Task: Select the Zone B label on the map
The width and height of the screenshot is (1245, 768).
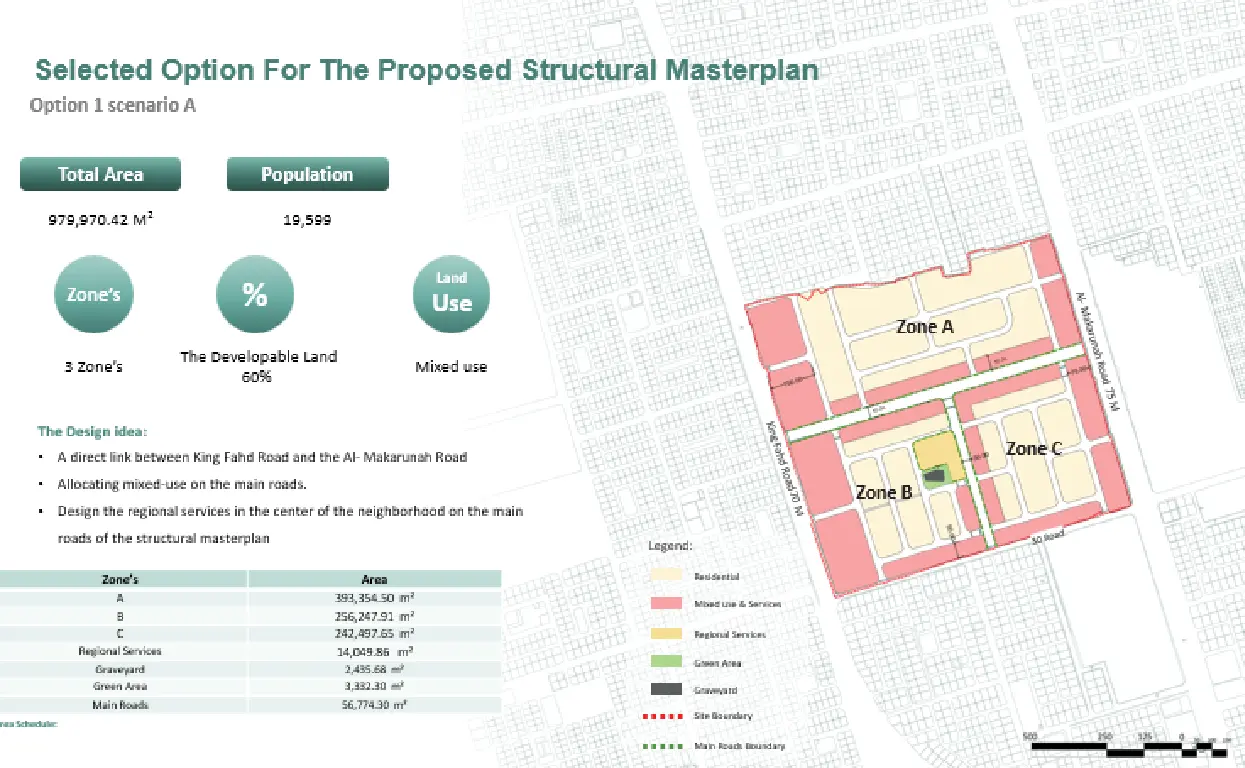Action: [883, 492]
